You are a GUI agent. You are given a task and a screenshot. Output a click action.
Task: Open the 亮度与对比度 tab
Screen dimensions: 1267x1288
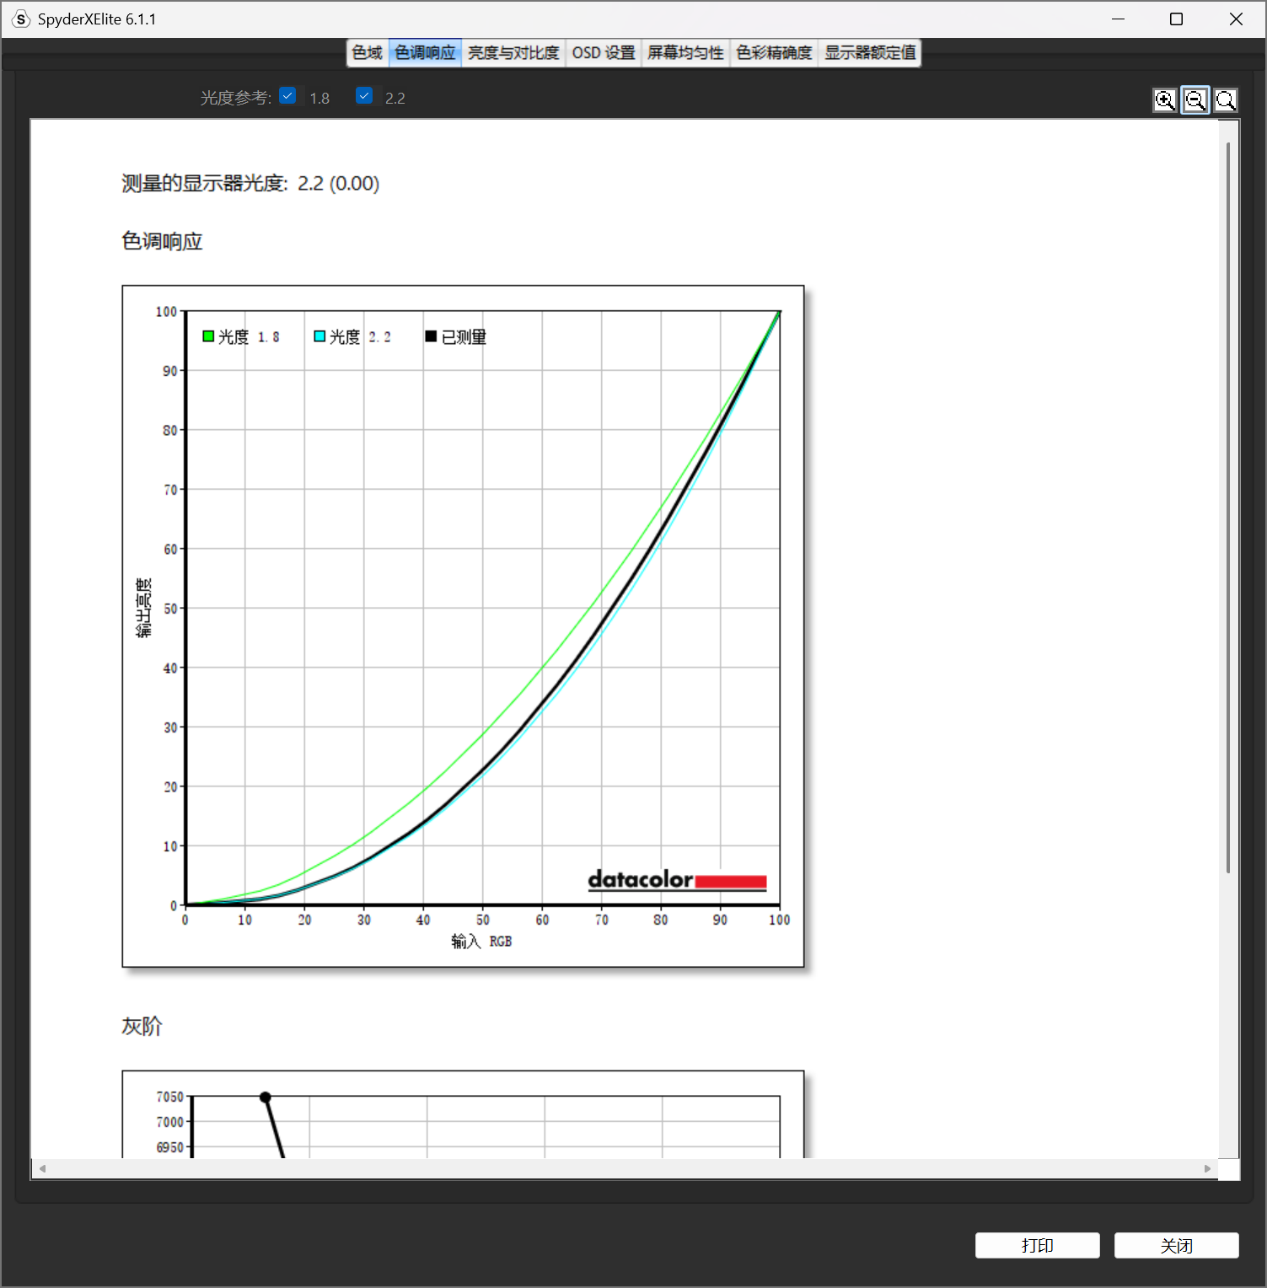pos(513,53)
